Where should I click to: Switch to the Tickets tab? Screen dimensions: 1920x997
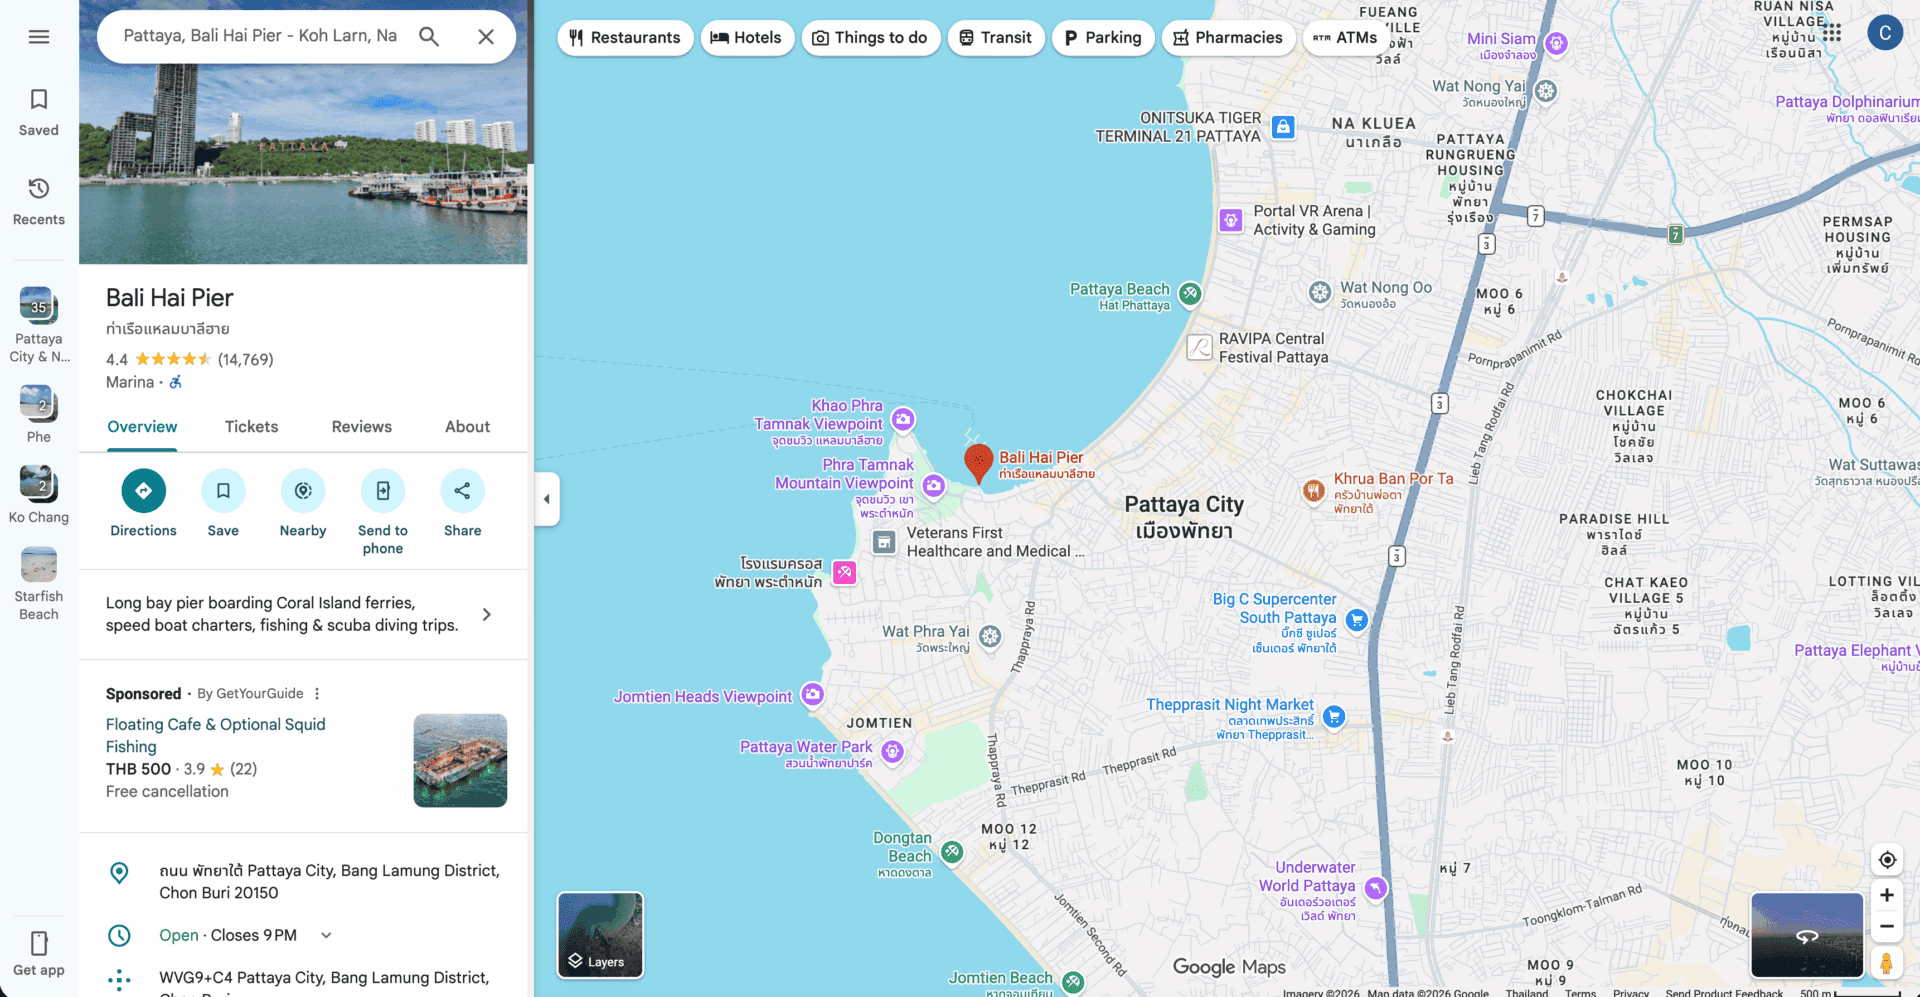[x=251, y=427]
